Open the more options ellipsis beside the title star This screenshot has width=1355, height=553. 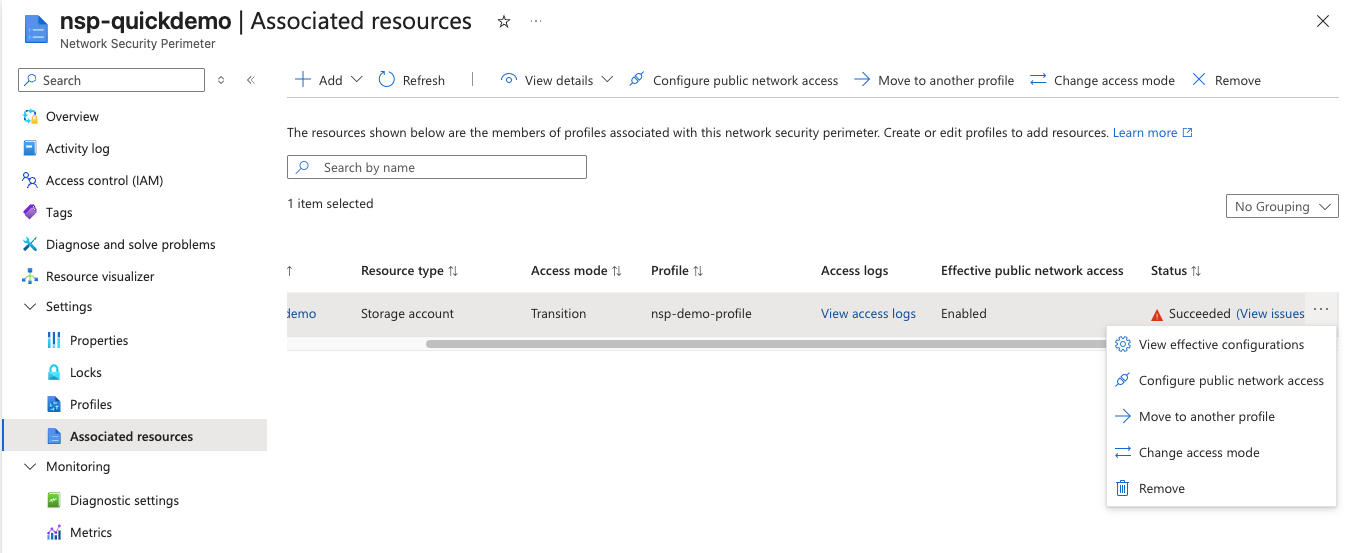pyautogui.click(x=536, y=21)
